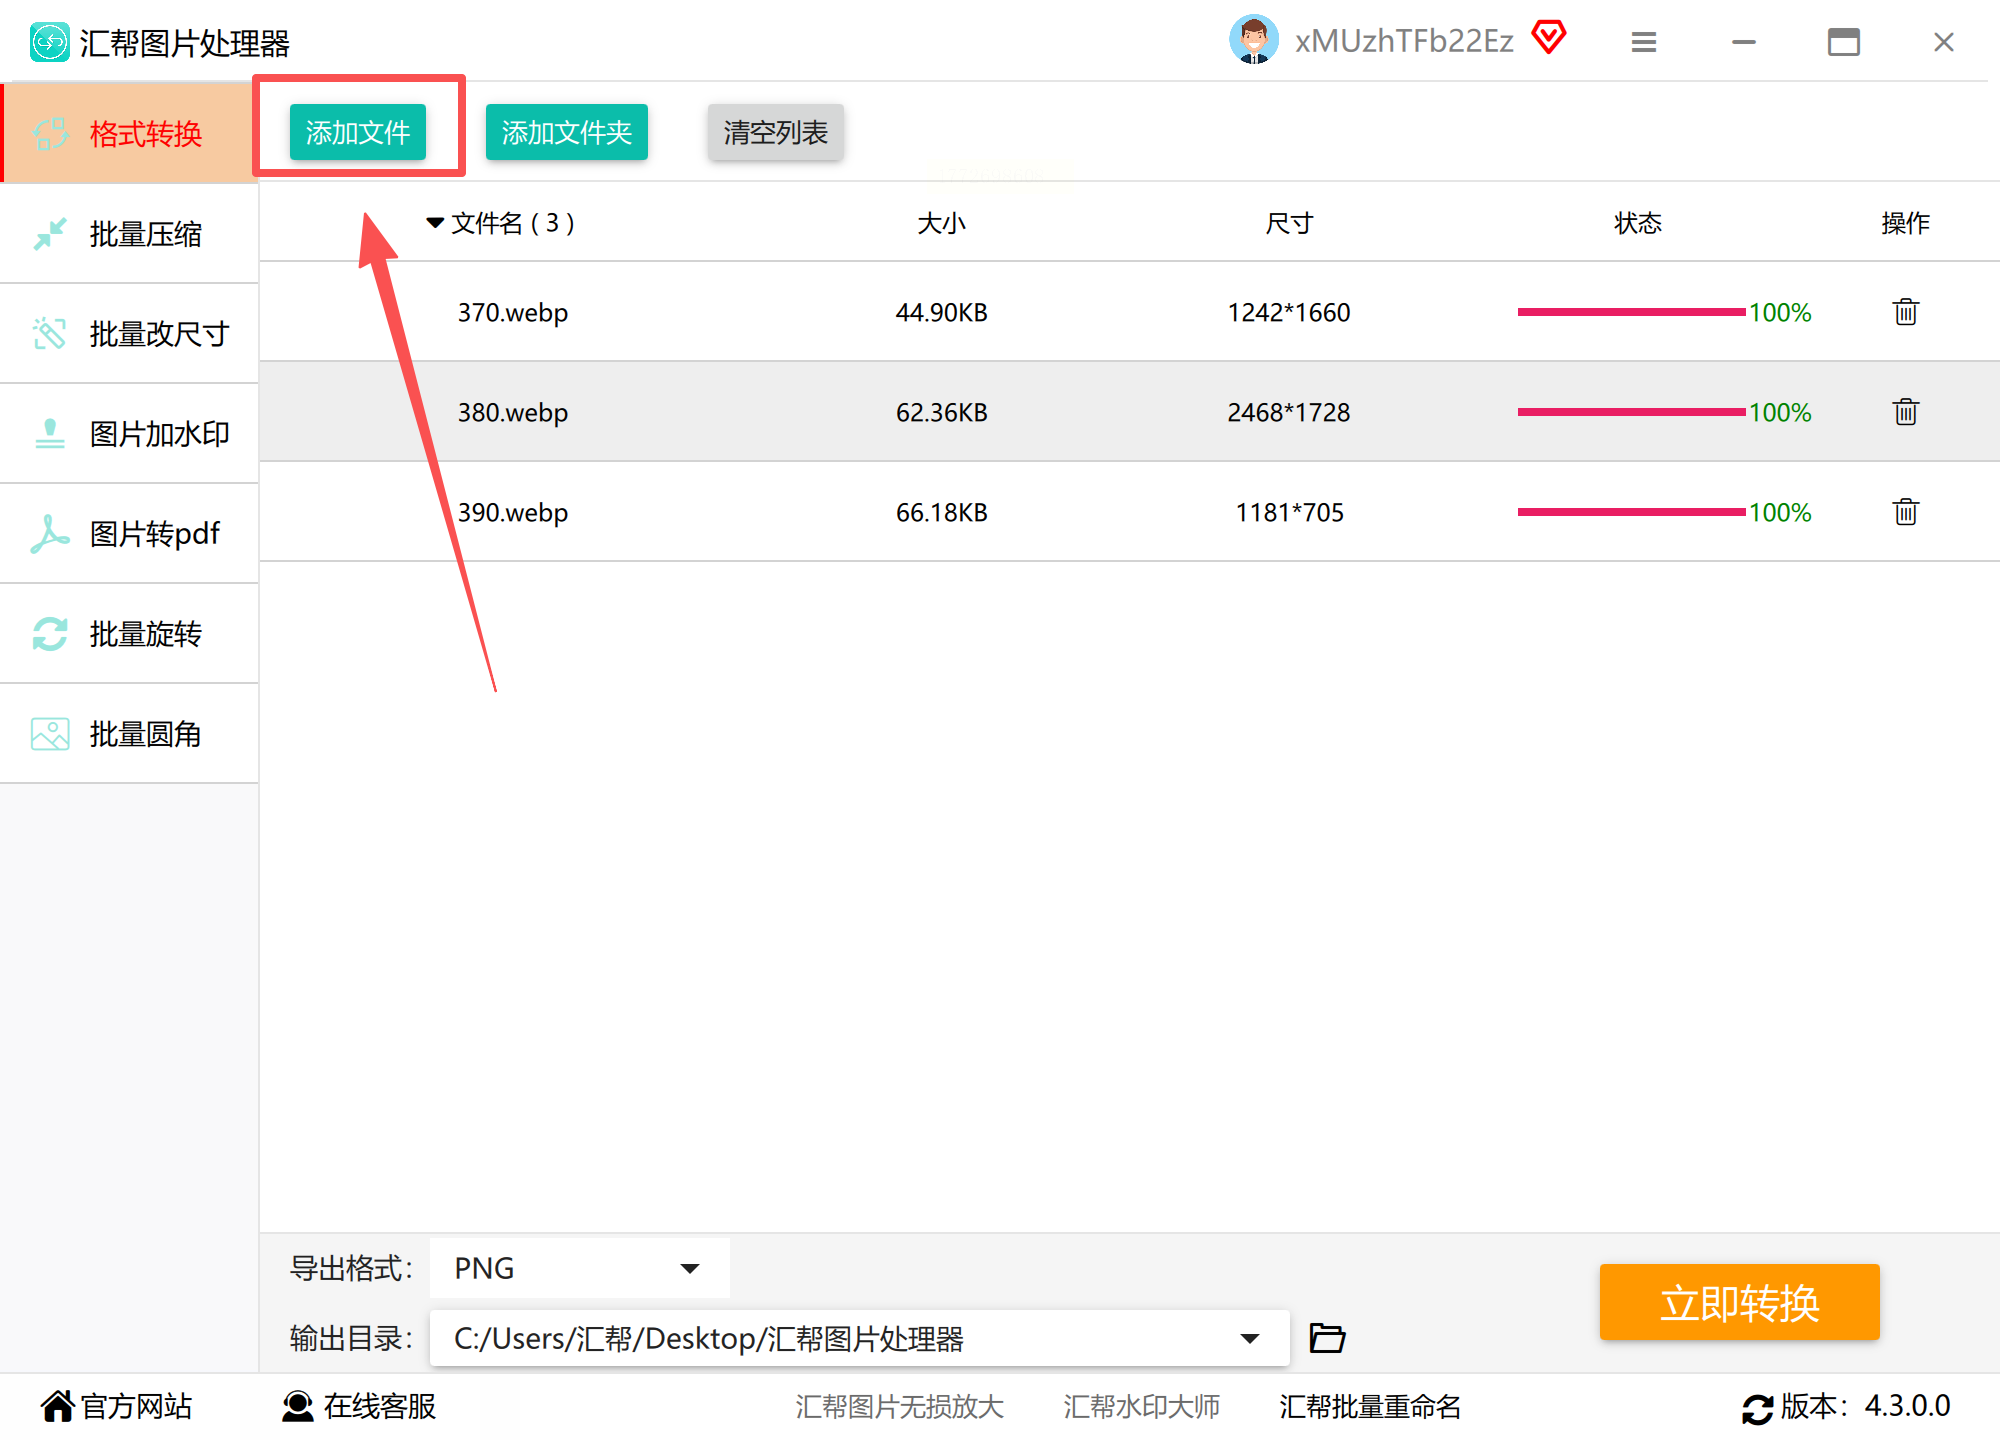Click trash icon for 380.webp
This screenshot has height=1440, width=2000.
point(1905,412)
